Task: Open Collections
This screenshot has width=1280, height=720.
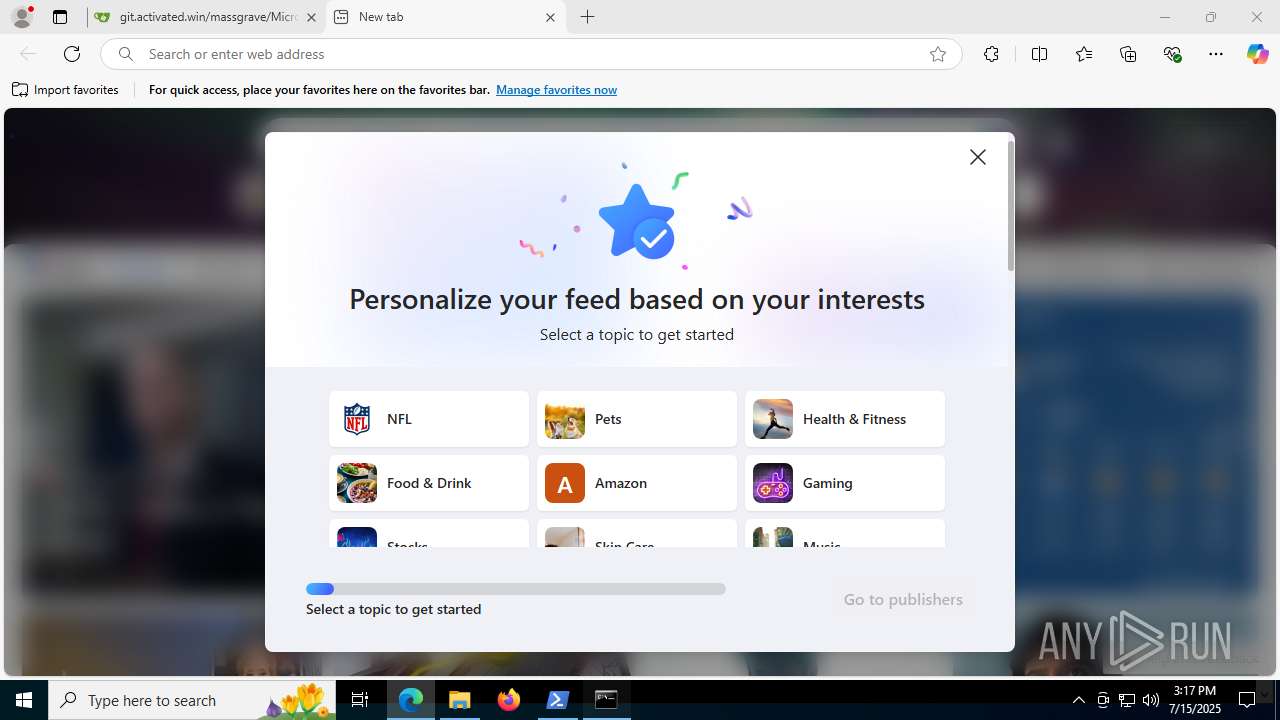Action: point(1128,54)
